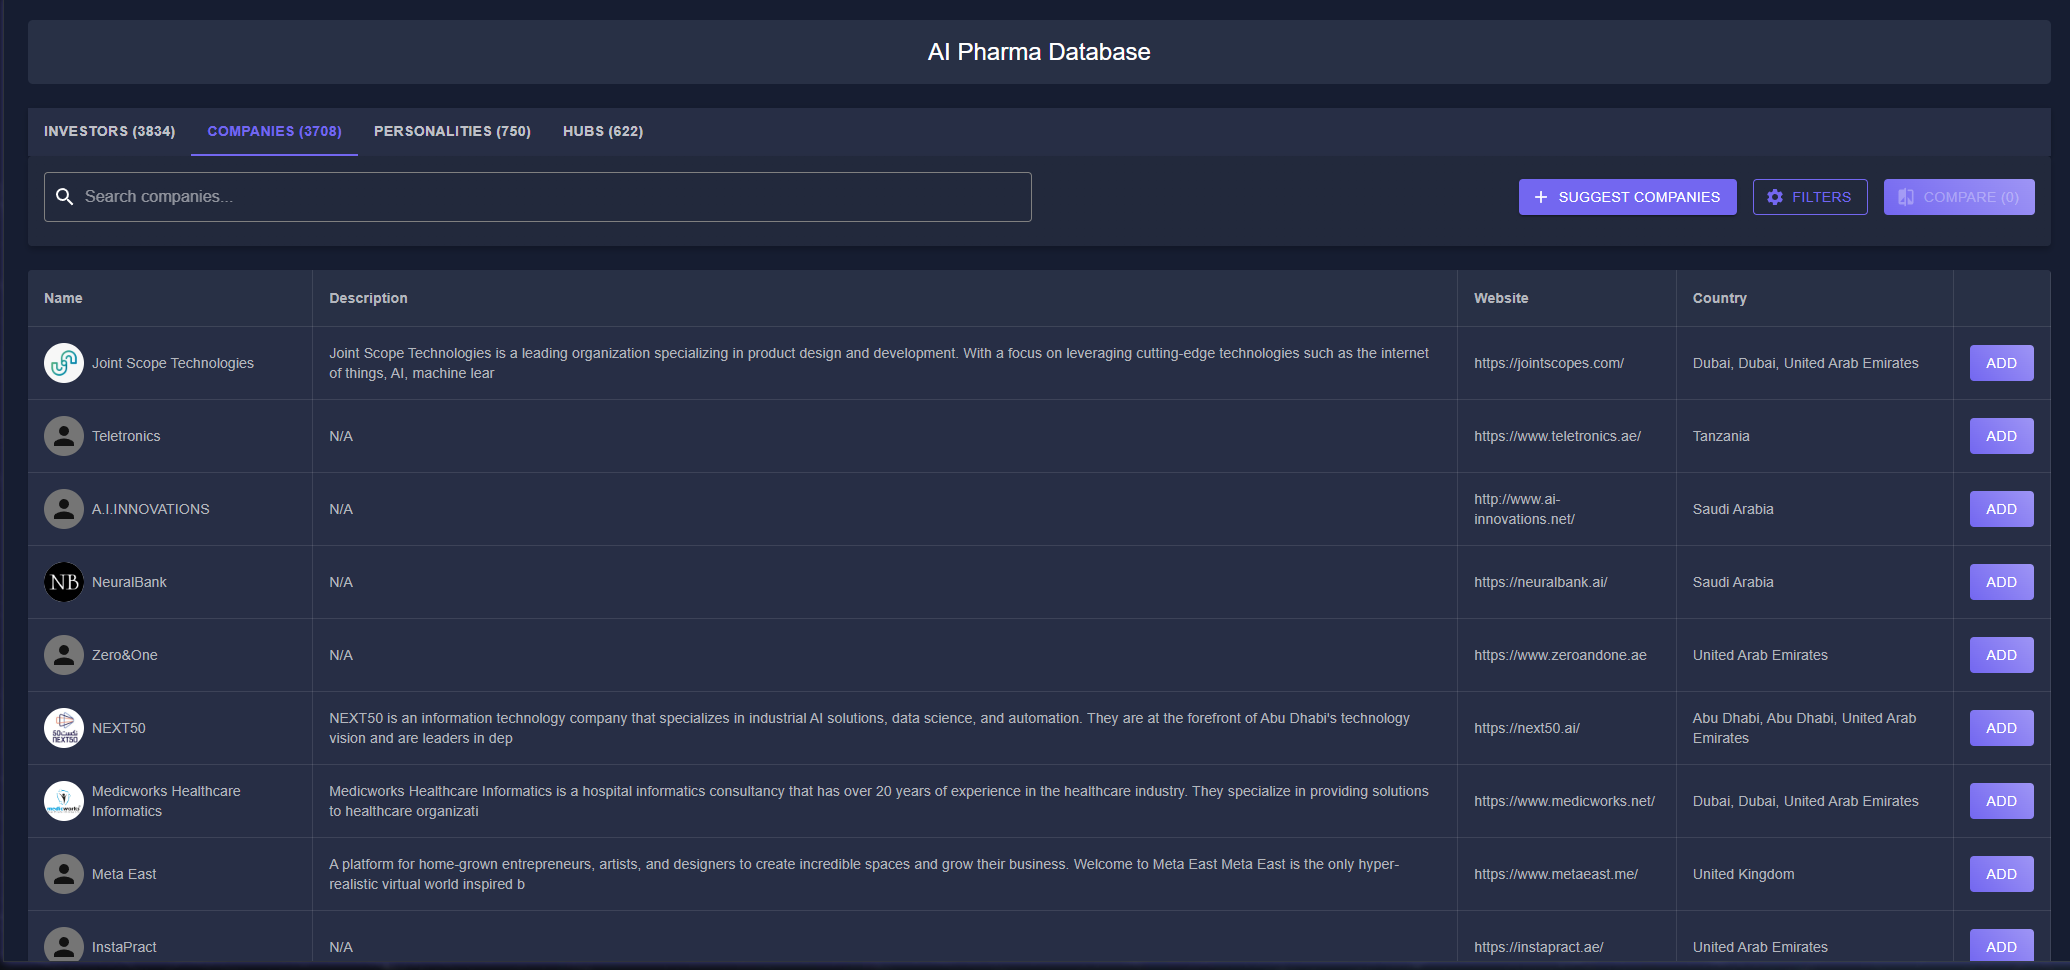Click the NEXT50 company logo
This screenshot has height=970, width=2070.
64,728
